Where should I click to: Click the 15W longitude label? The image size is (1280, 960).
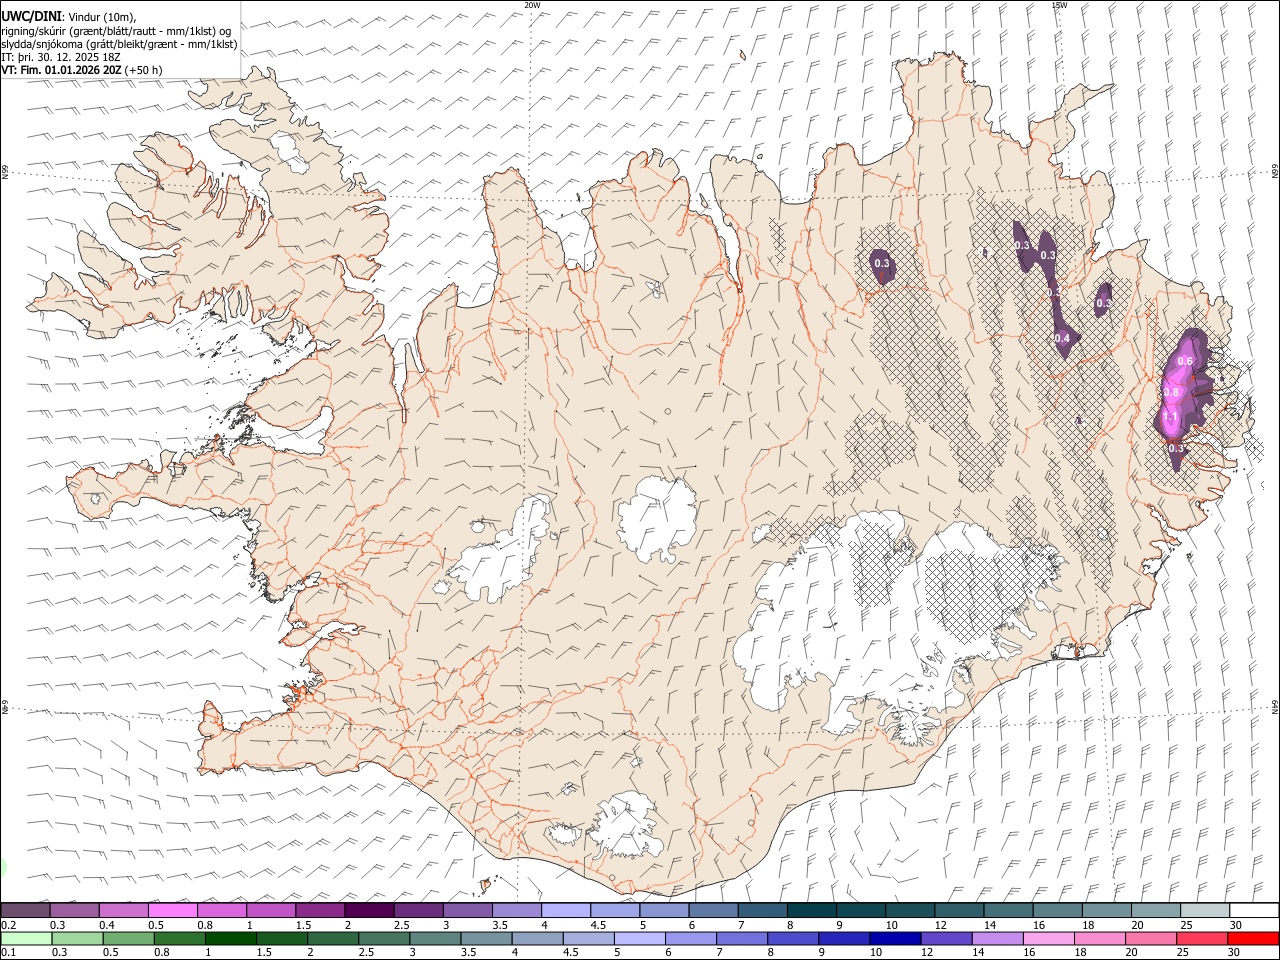[1058, 4]
